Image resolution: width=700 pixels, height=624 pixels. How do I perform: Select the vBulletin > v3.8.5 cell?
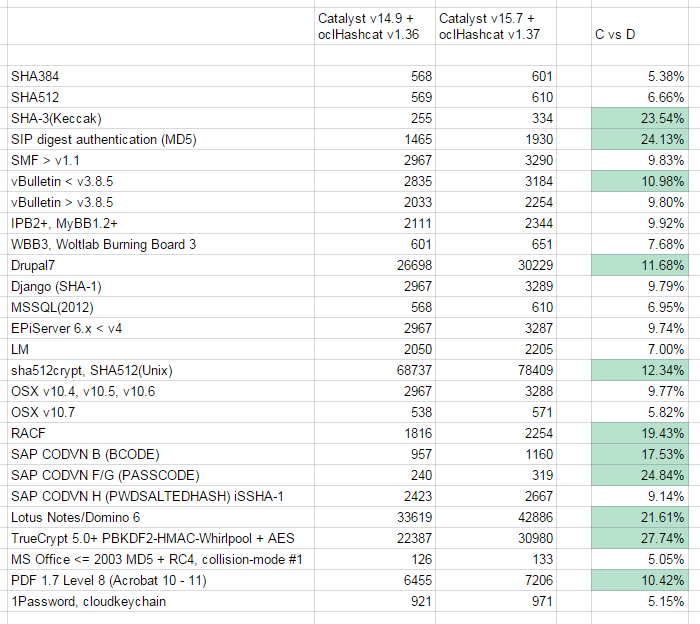tap(161, 202)
